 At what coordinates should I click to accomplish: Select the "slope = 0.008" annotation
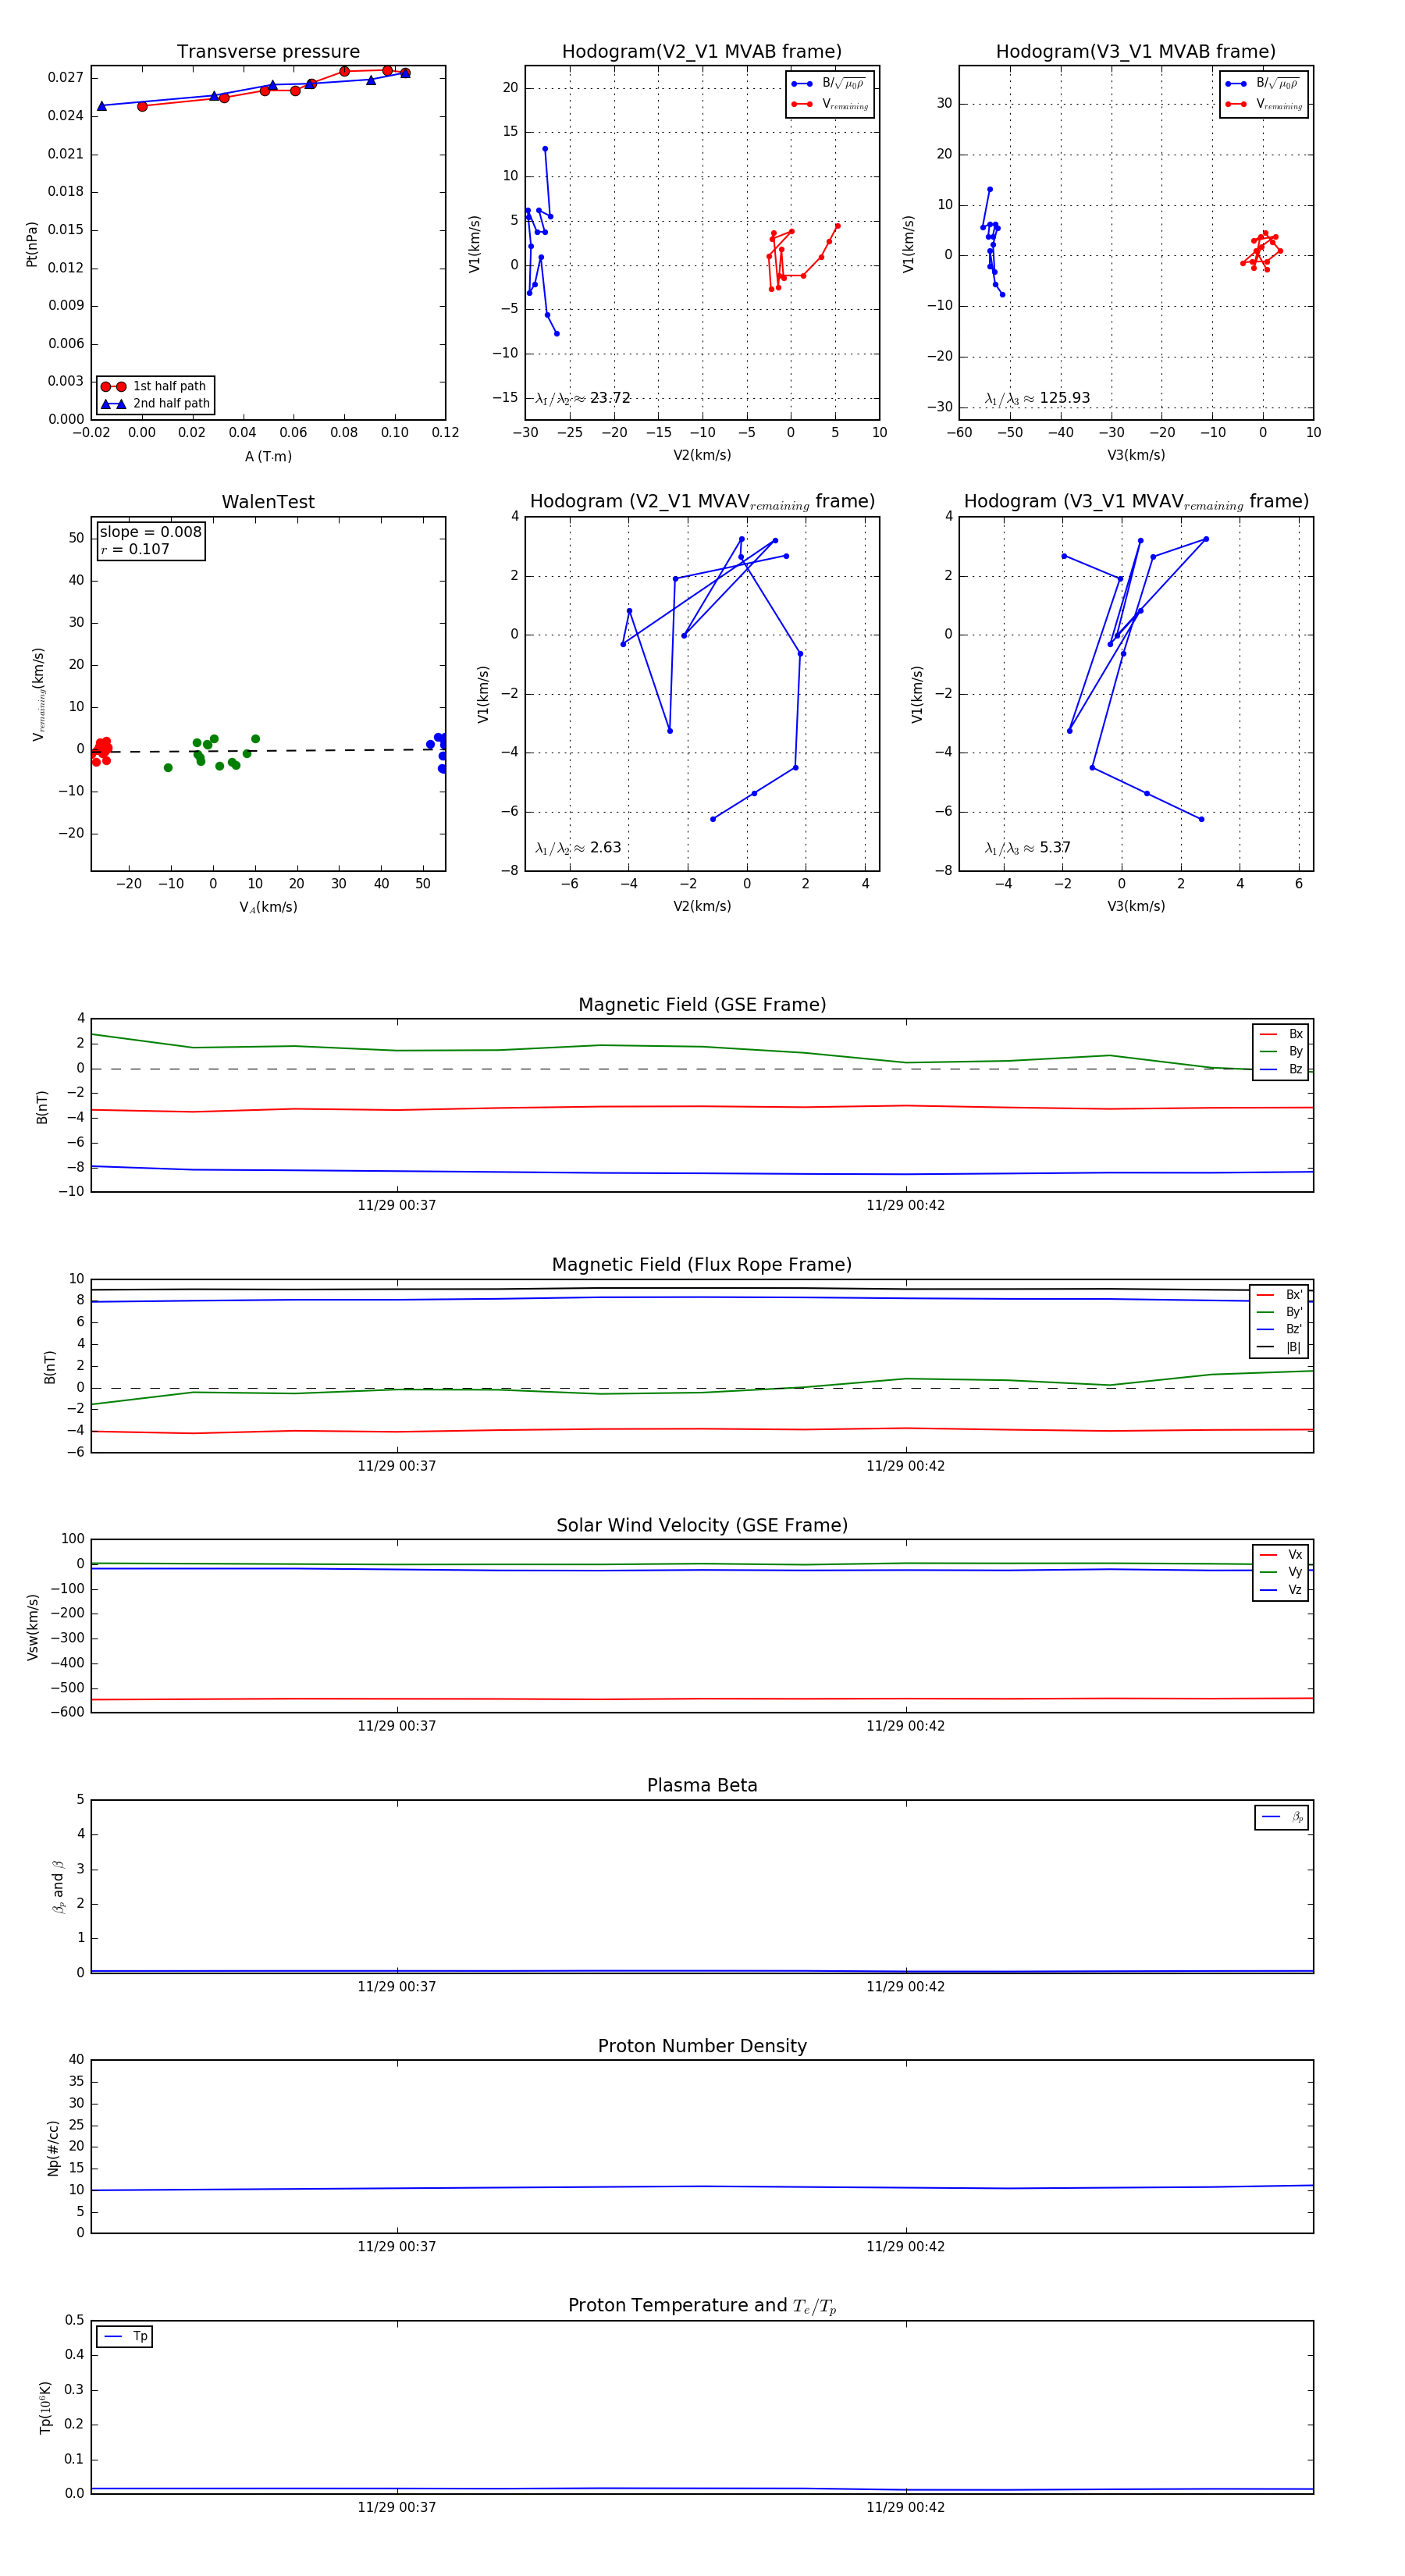[x=150, y=532]
